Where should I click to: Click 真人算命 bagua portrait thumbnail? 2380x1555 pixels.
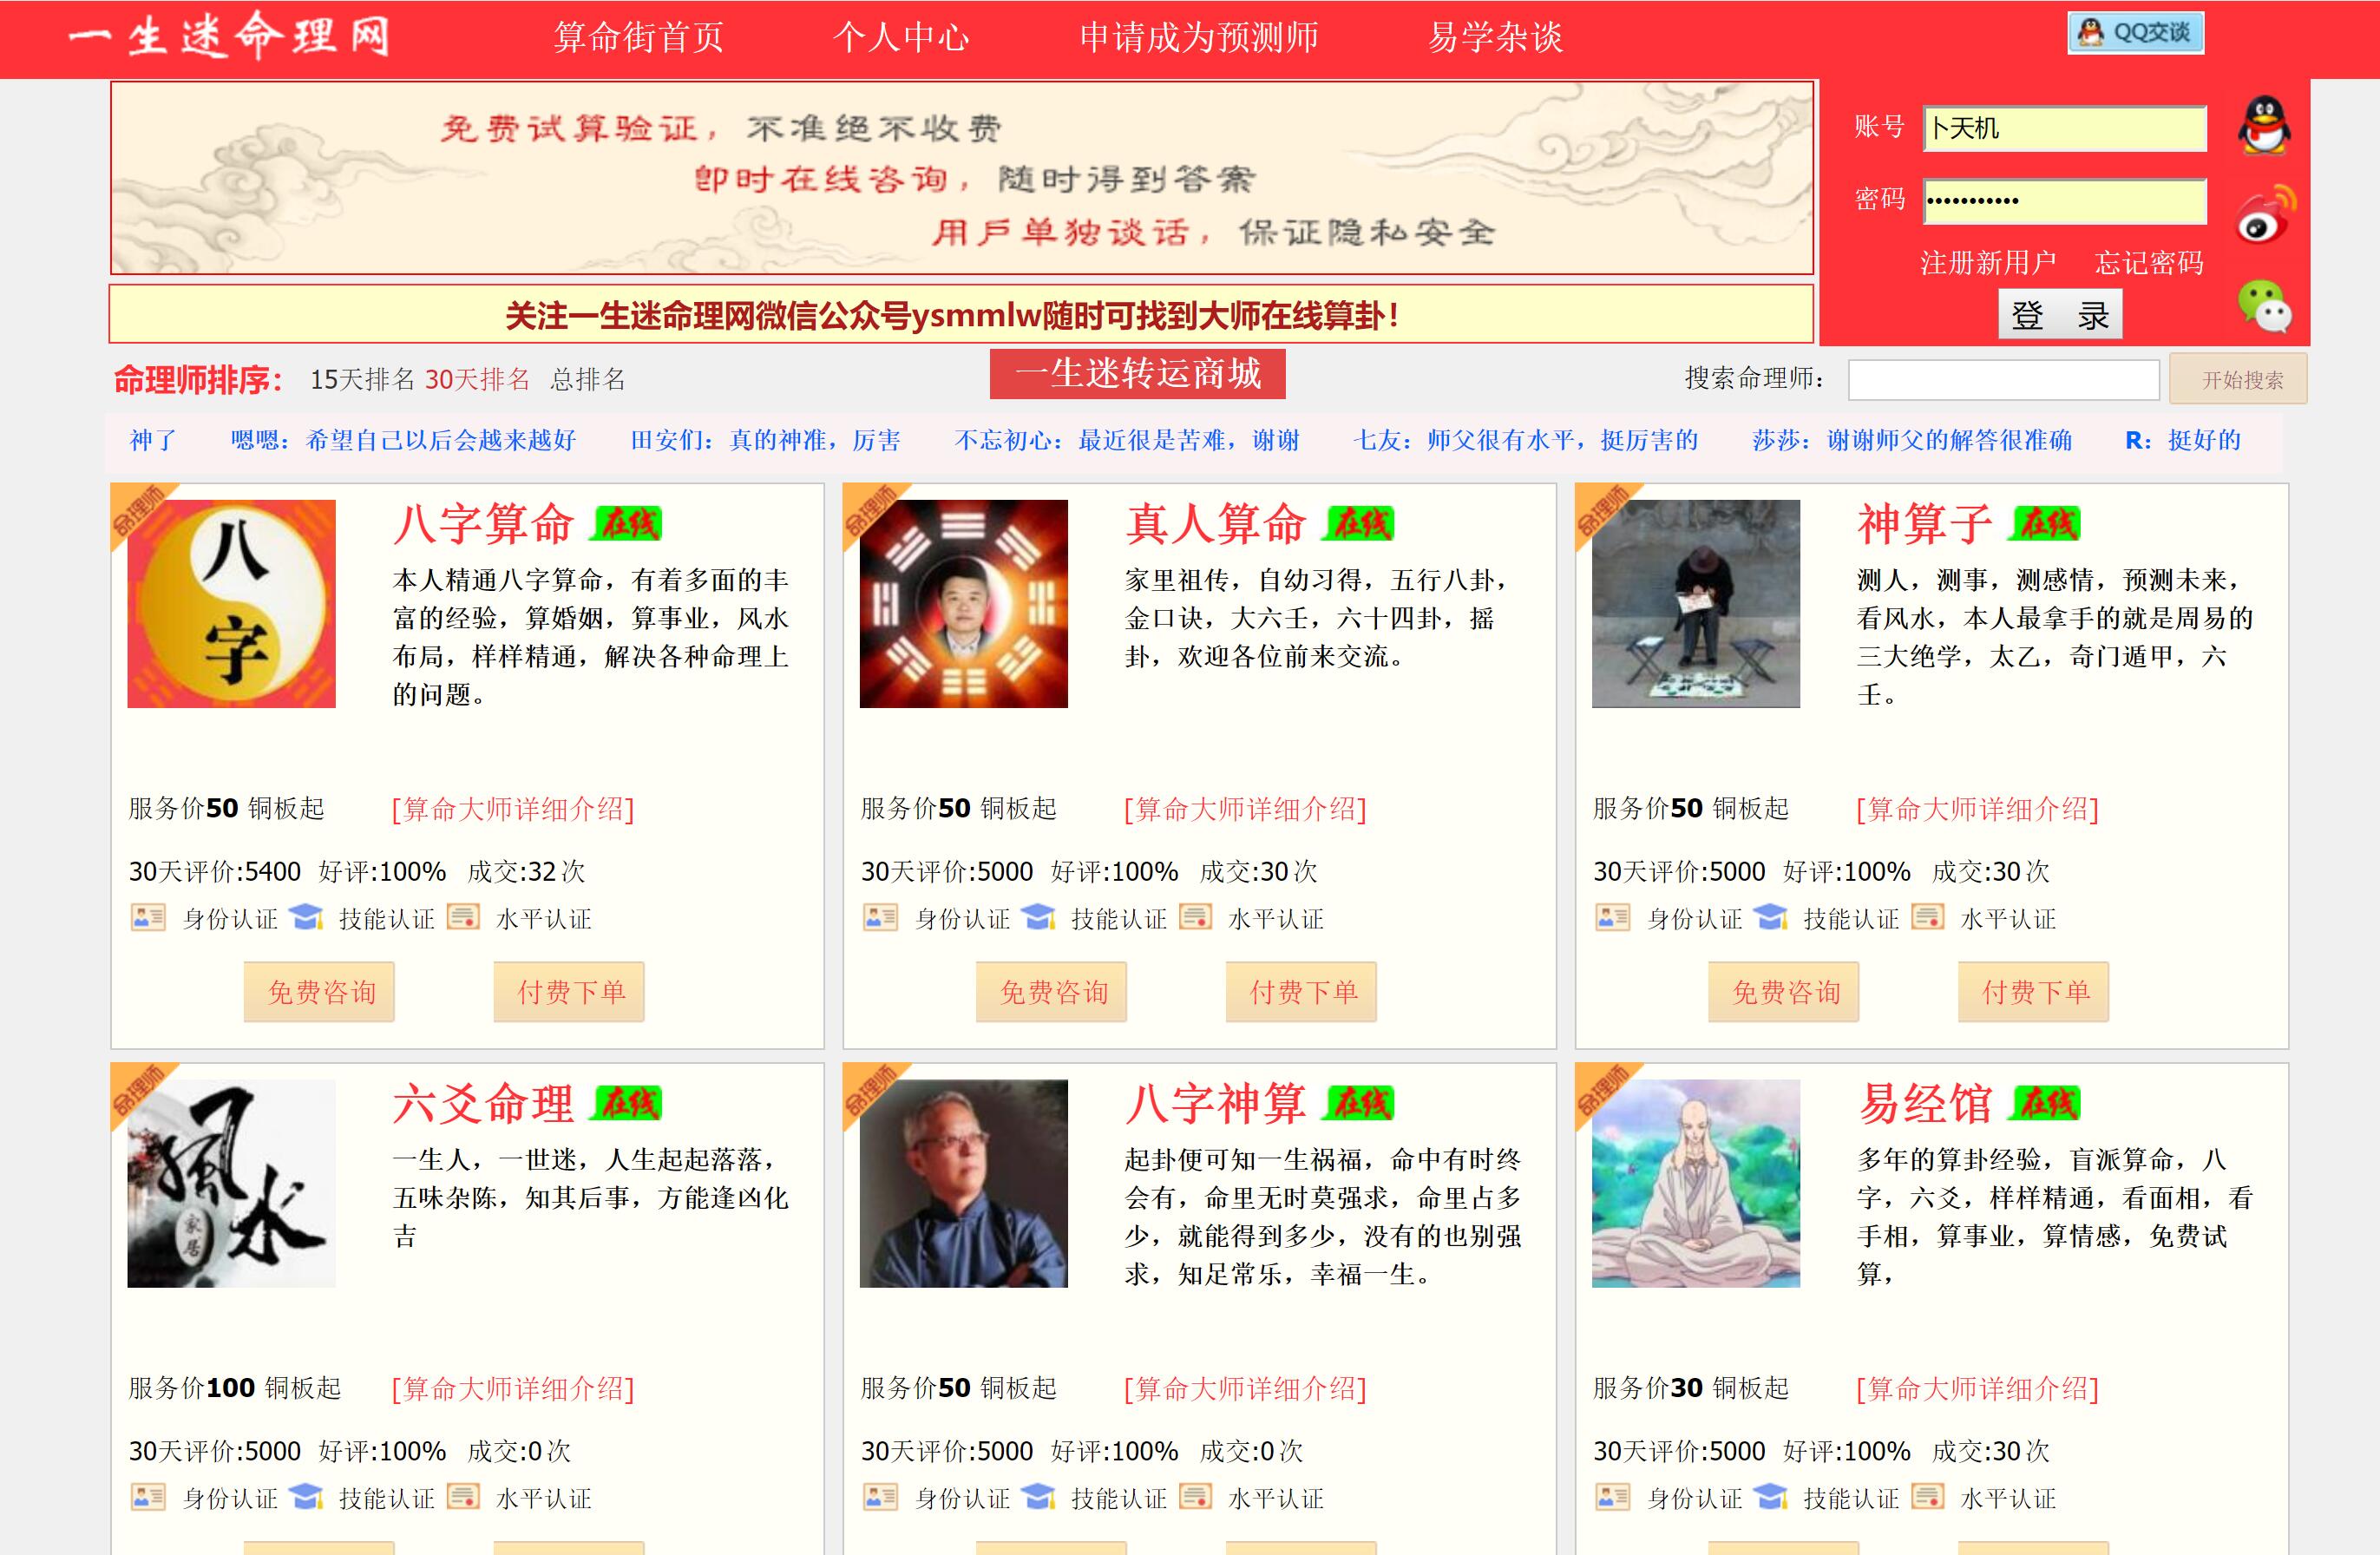[964, 604]
